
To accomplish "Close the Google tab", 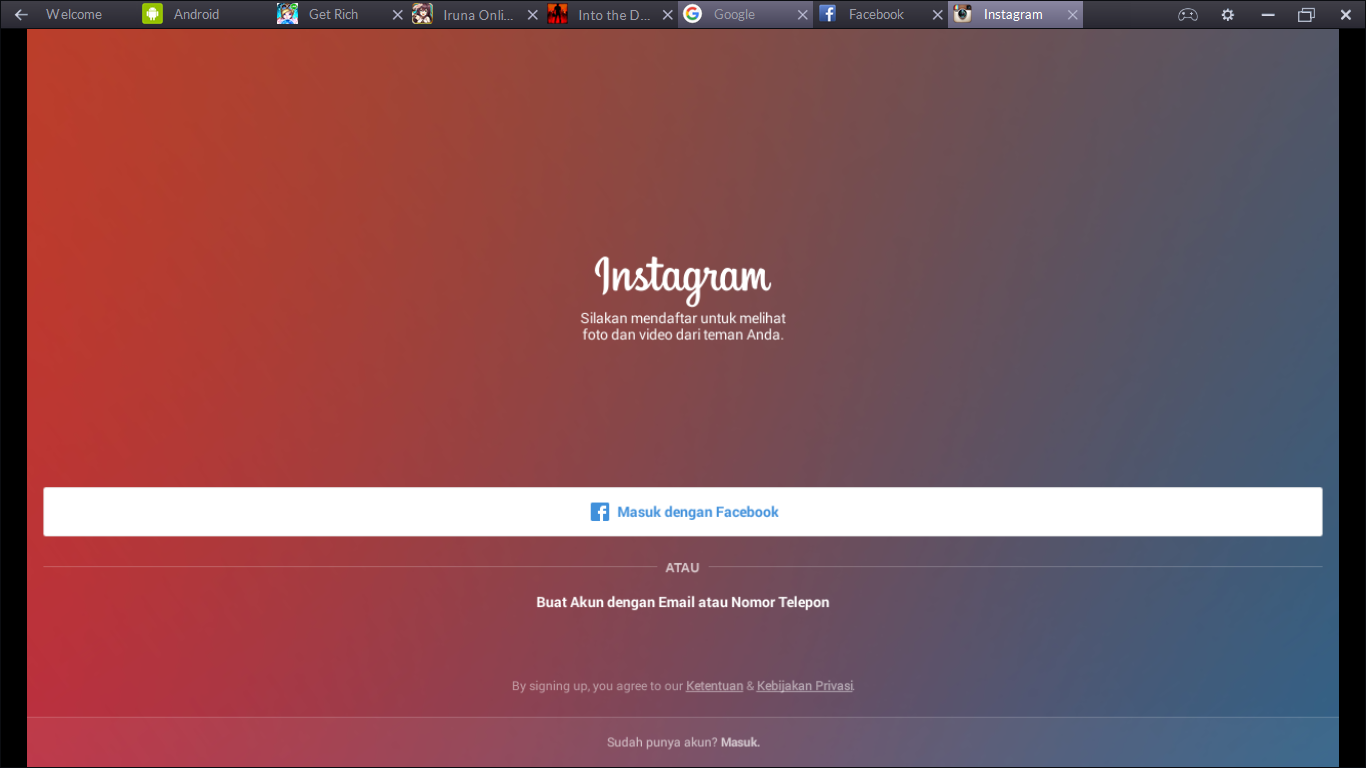I will 802,15.
